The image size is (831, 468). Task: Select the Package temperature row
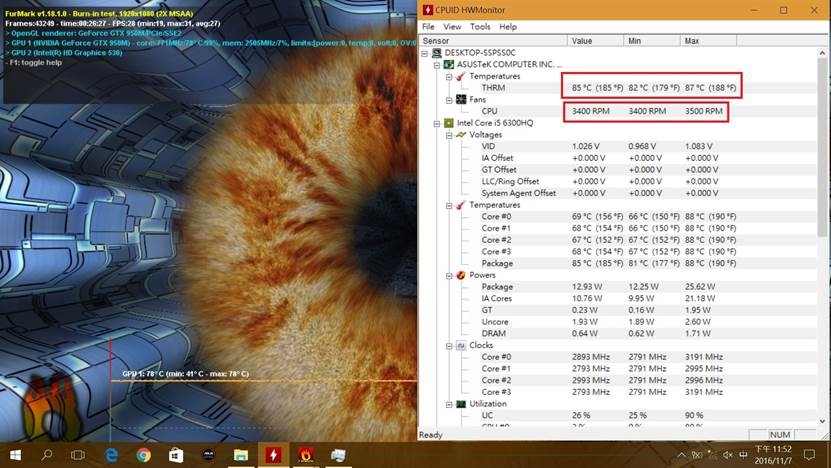(x=618, y=263)
